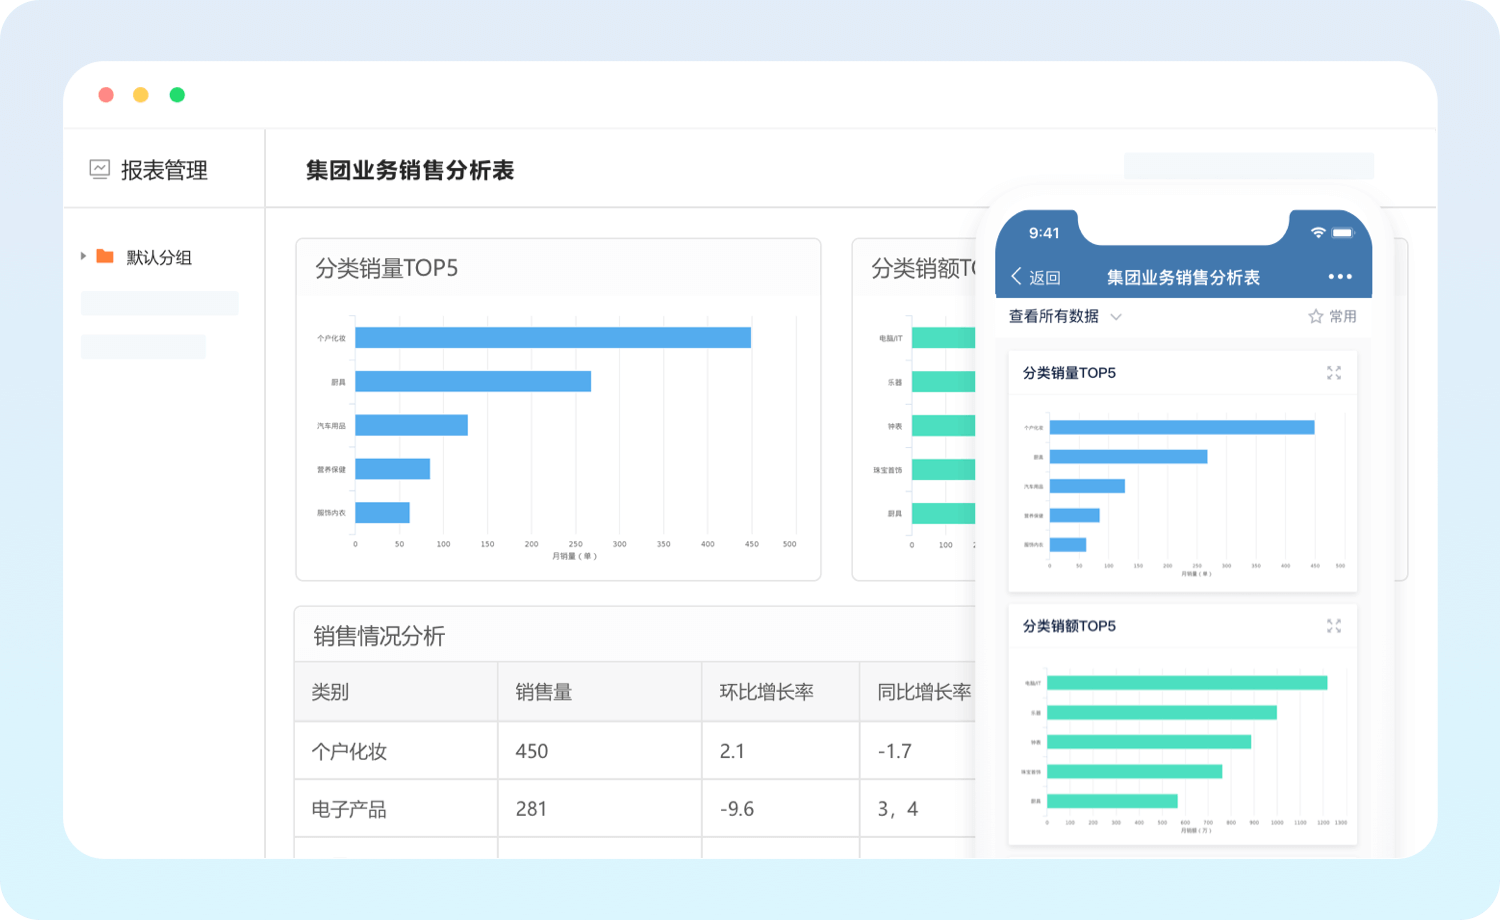Click the 个户化妆 bar in desktop chart
The width and height of the screenshot is (1500, 920).
pos(552,338)
